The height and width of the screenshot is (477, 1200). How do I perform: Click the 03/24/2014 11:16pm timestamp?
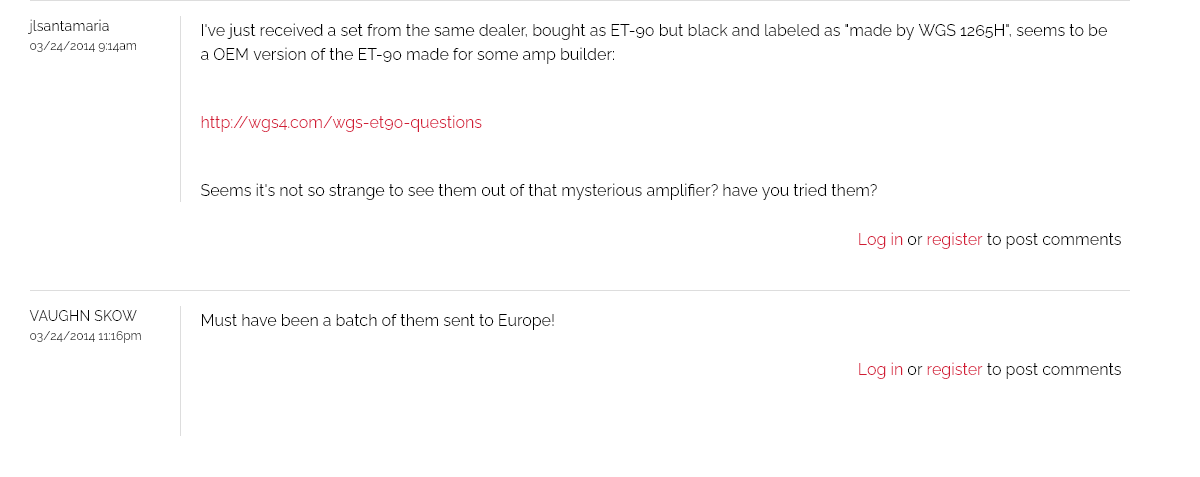(x=86, y=336)
